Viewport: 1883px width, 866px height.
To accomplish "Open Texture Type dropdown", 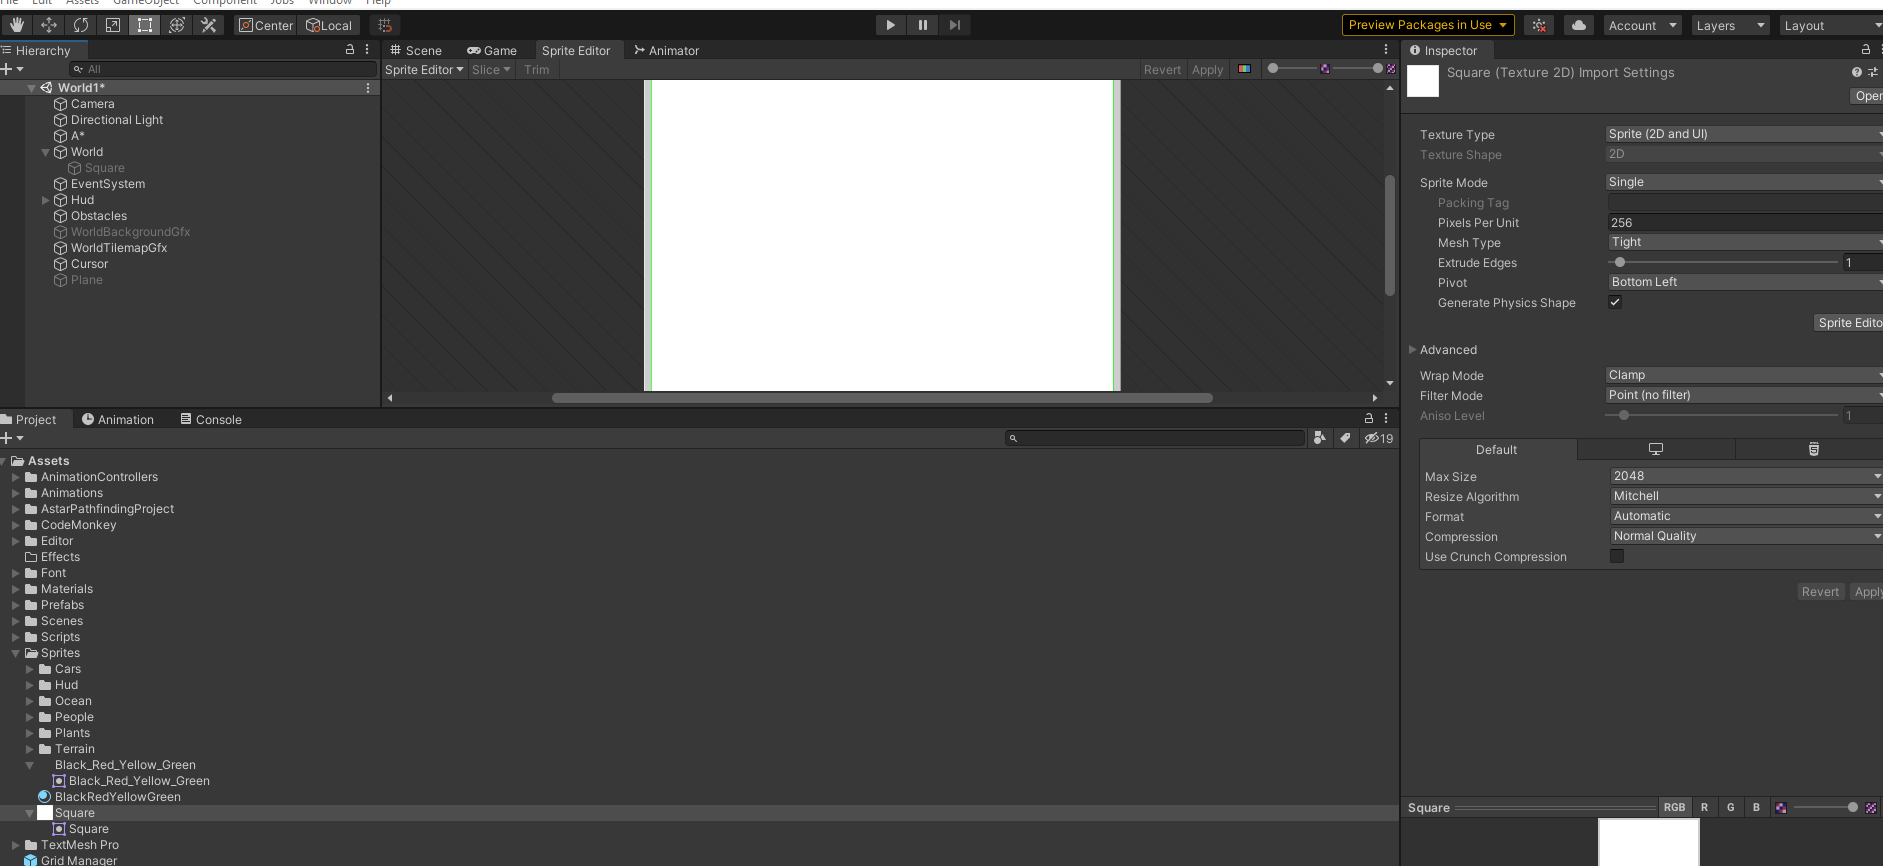I will click(x=1744, y=134).
